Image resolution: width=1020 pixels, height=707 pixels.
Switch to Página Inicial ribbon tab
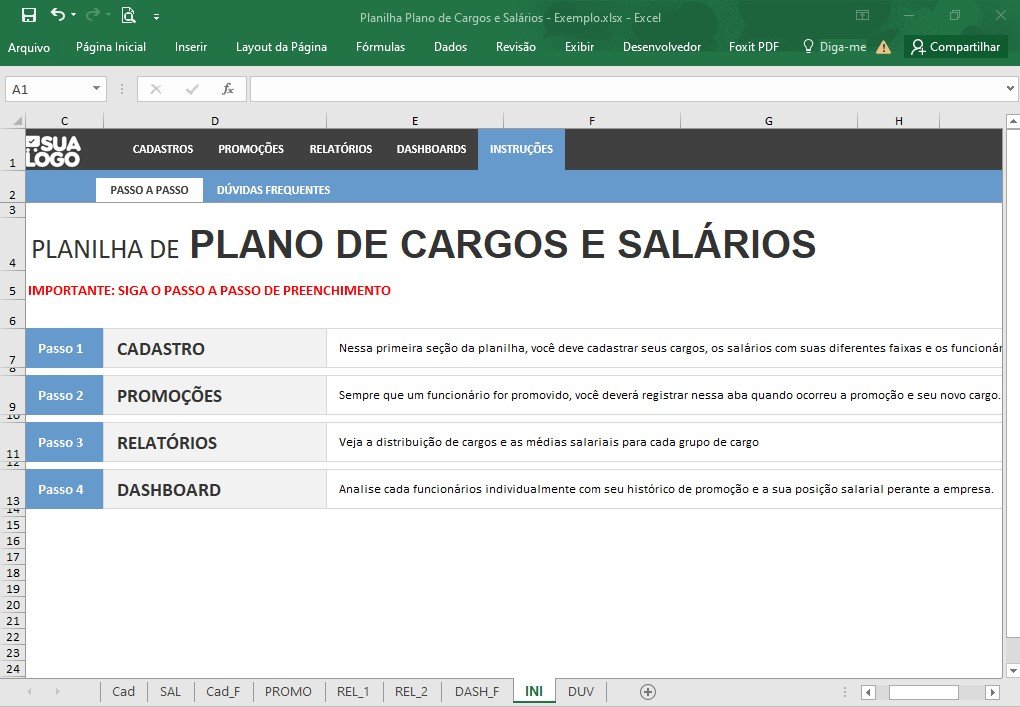pyautogui.click(x=111, y=47)
